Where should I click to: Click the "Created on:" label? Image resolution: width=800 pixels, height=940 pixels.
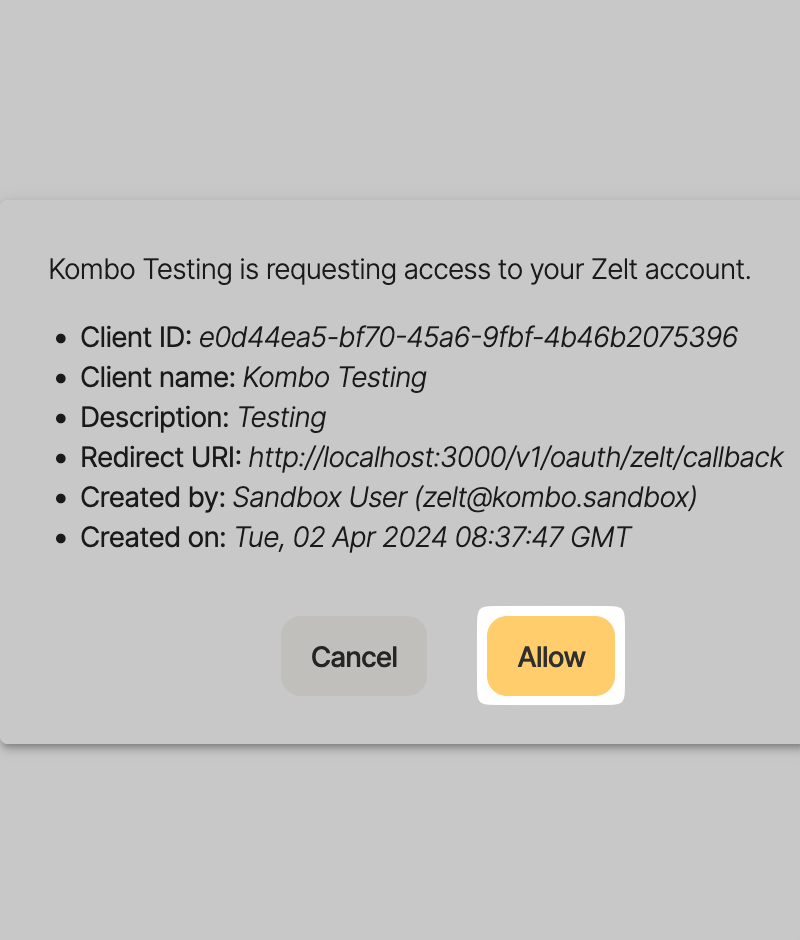[154, 538]
